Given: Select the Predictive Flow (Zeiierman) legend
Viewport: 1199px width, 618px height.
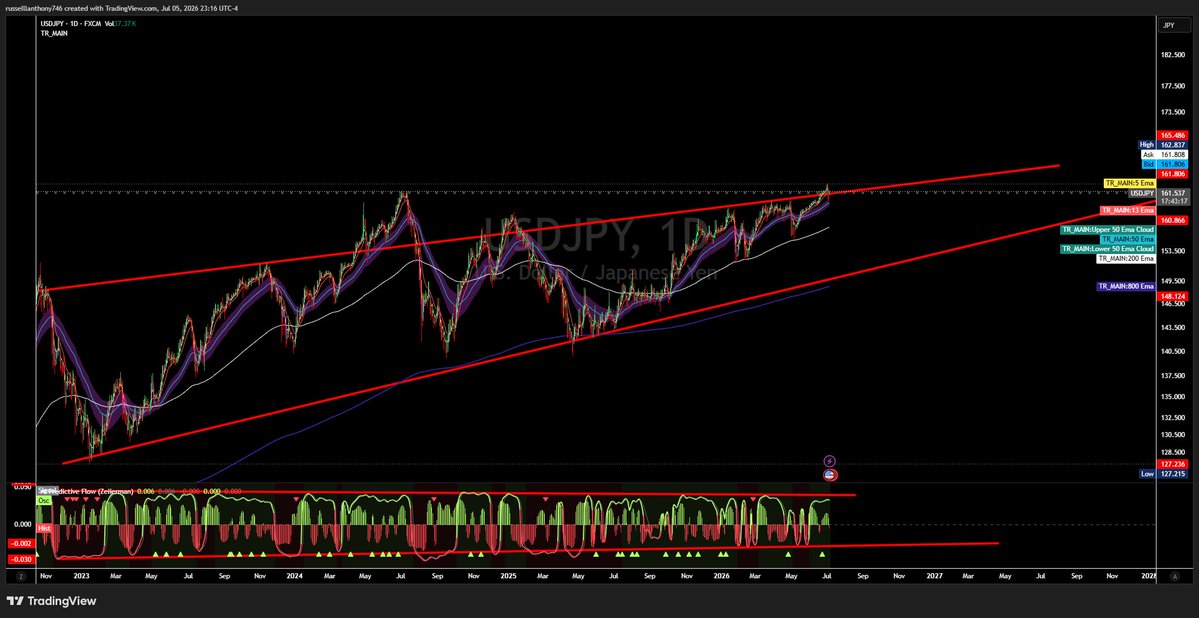Looking at the screenshot, I should [x=89, y=491].
